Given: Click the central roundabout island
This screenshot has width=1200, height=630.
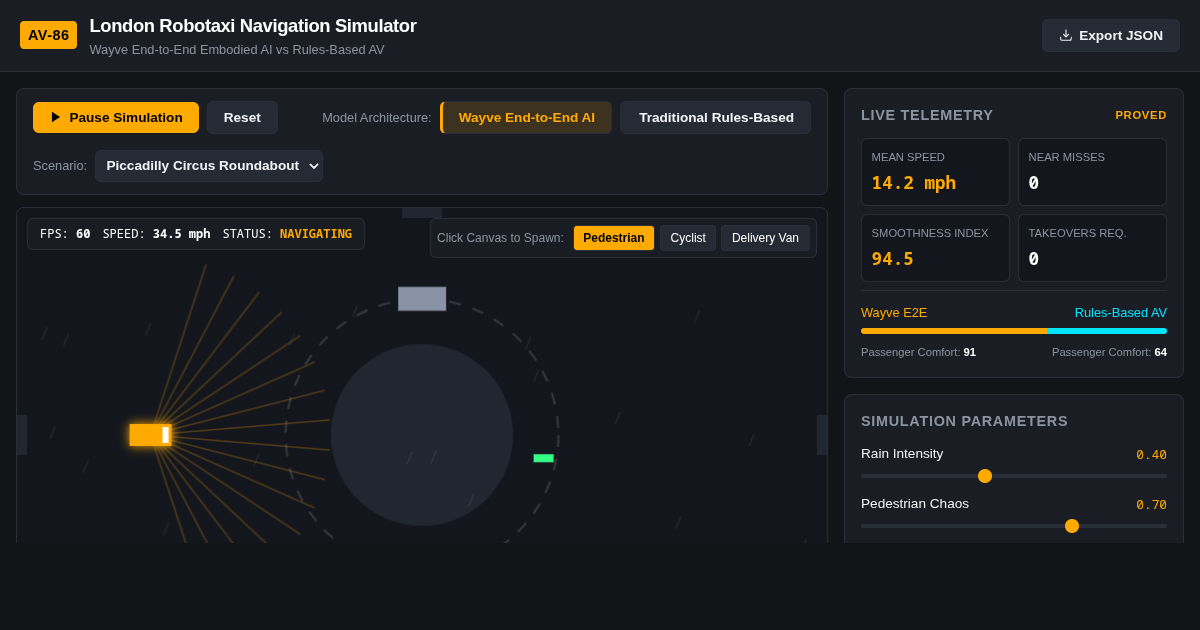Looking at the screenshot, I should [422, 435].
